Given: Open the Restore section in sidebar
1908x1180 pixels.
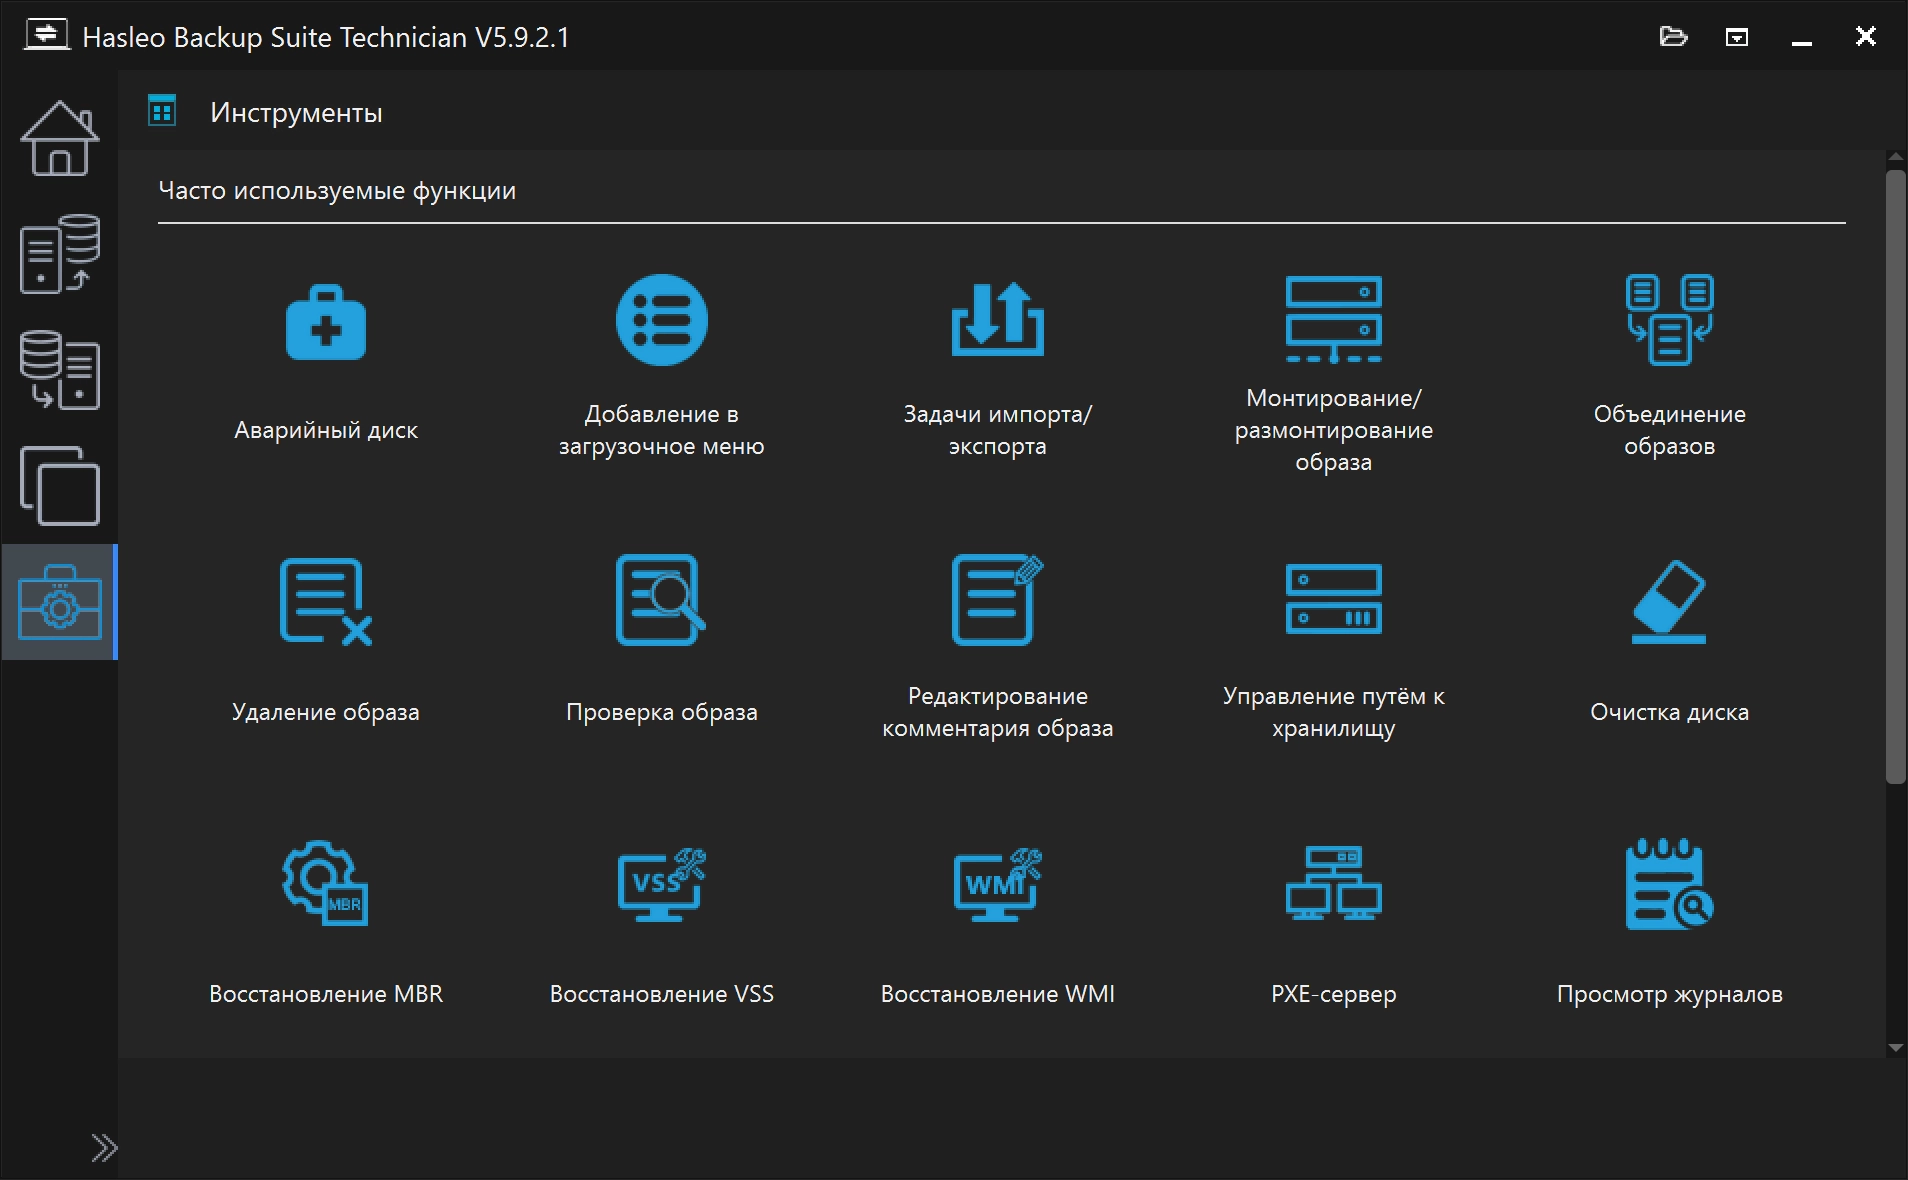Looking at the screenshot, I should click(x=60, y=370).
